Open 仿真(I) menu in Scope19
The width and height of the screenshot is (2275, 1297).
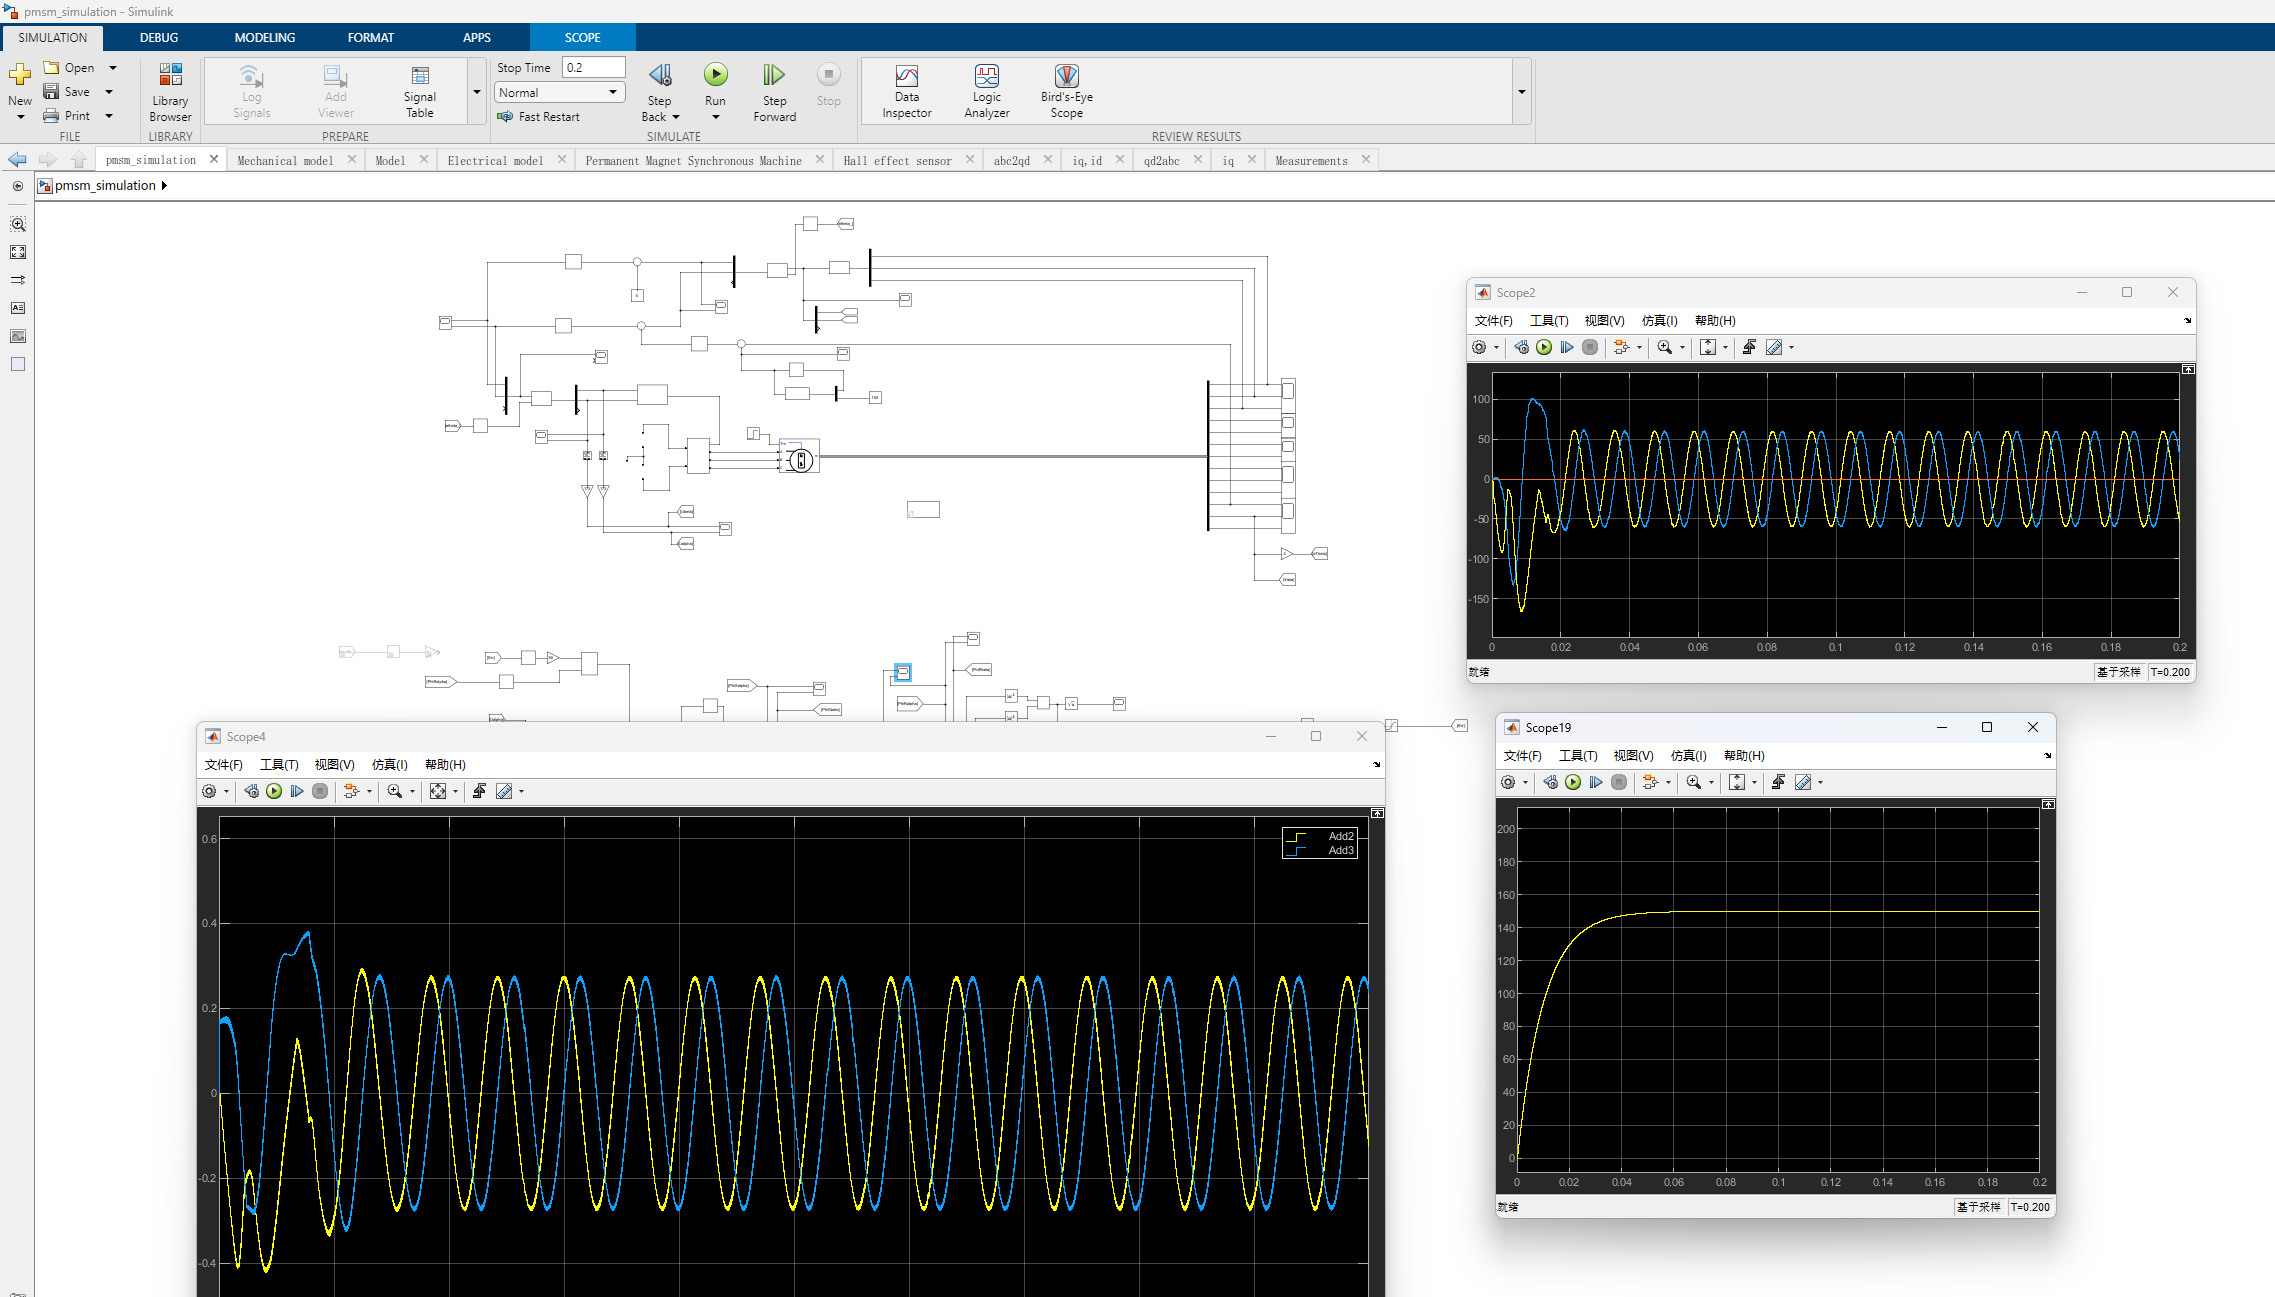[1689, 756]
